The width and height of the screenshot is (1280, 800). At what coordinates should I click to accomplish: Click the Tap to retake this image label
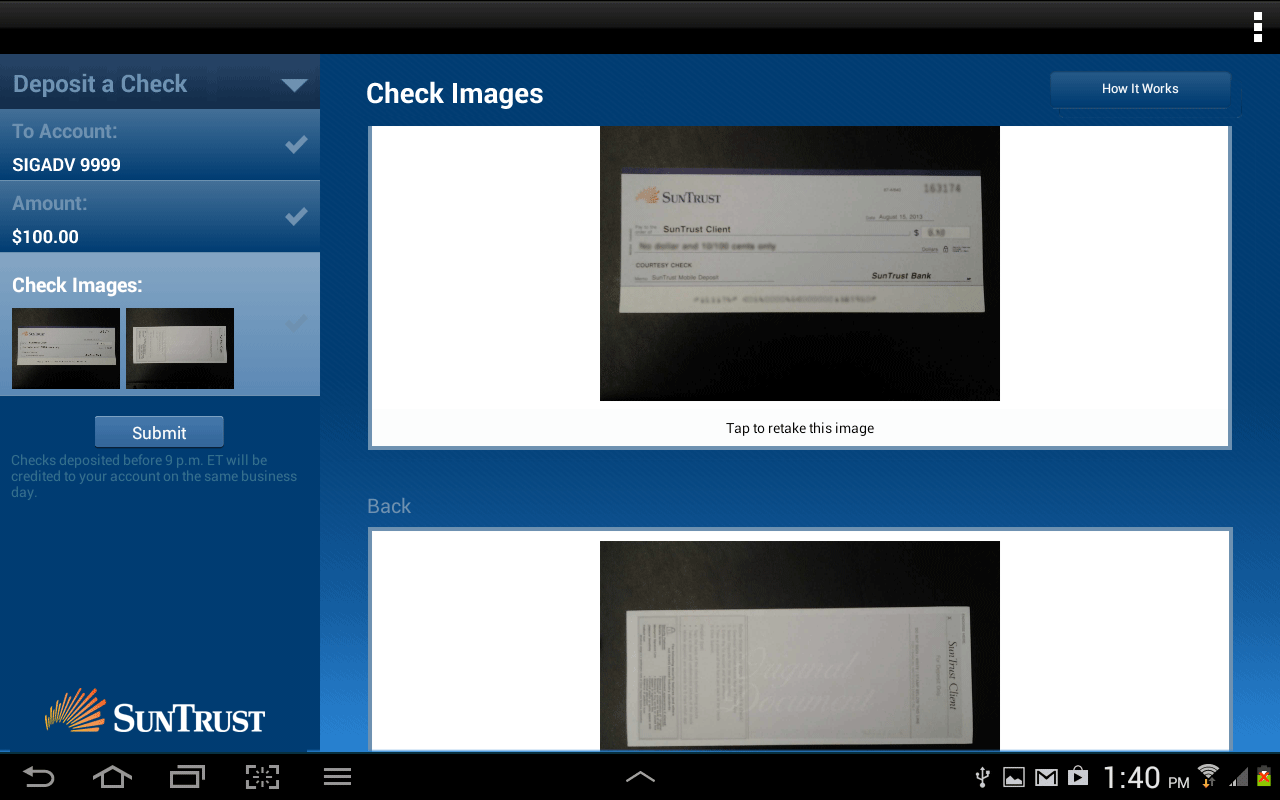(800, 428)
